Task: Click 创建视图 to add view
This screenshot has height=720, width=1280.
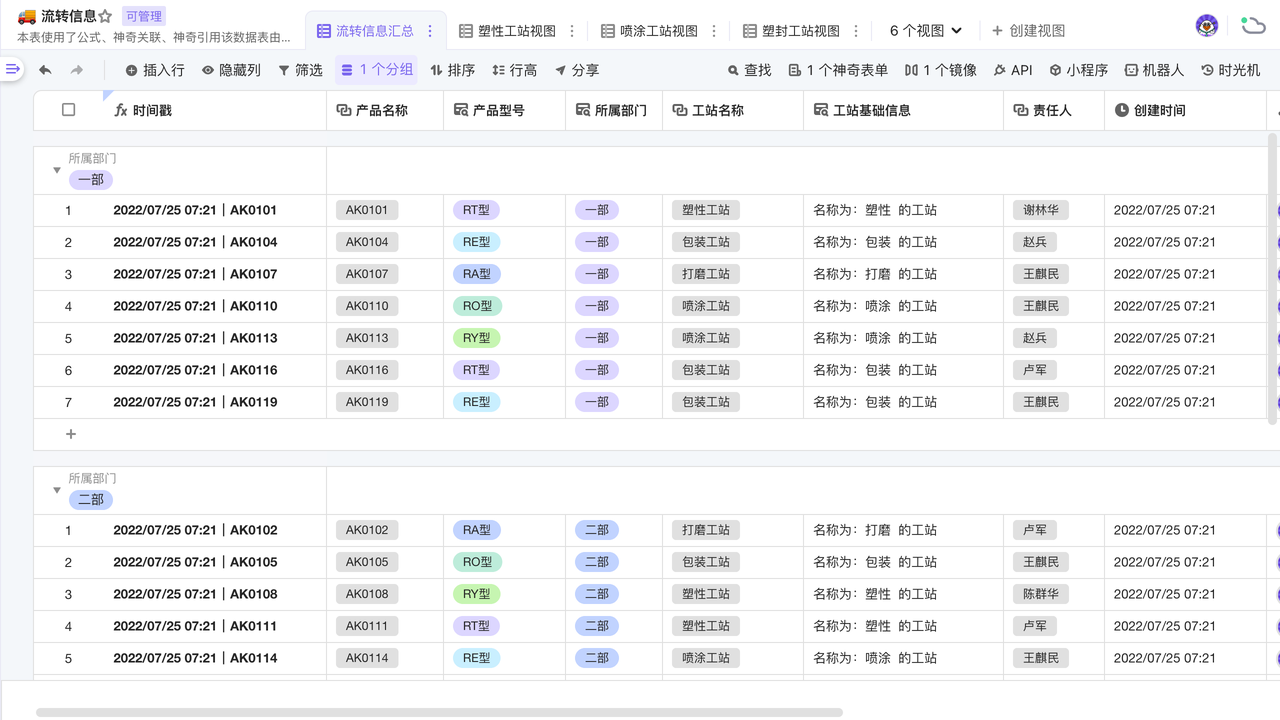Action: pos(1028,31)
